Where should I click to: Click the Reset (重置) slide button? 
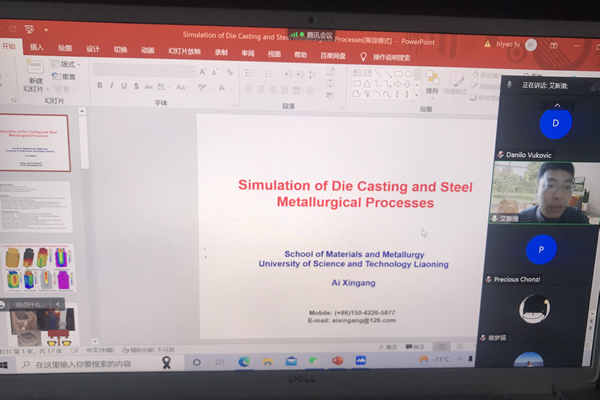point(68,76)
